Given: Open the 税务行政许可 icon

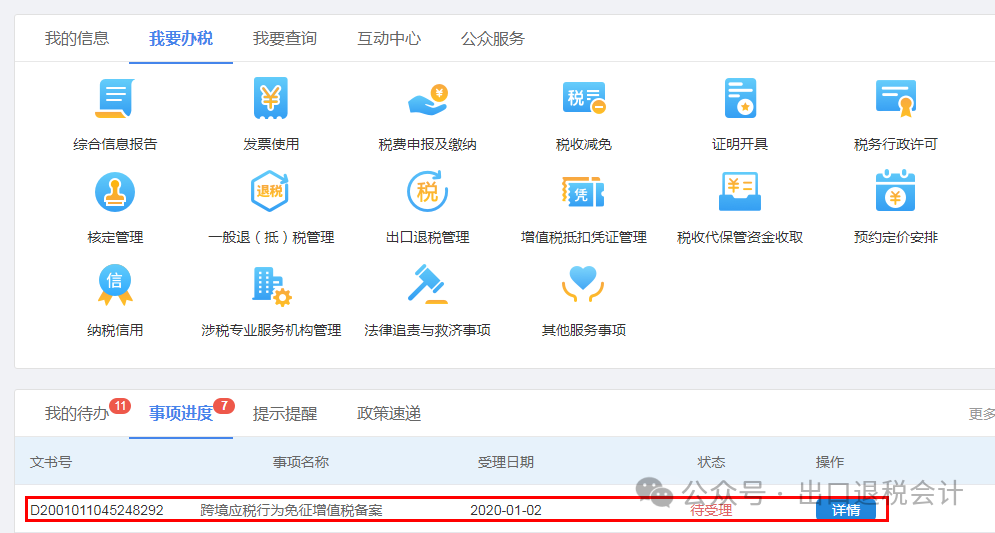Looking at the screenshot, I should click(x=896, y=98).
